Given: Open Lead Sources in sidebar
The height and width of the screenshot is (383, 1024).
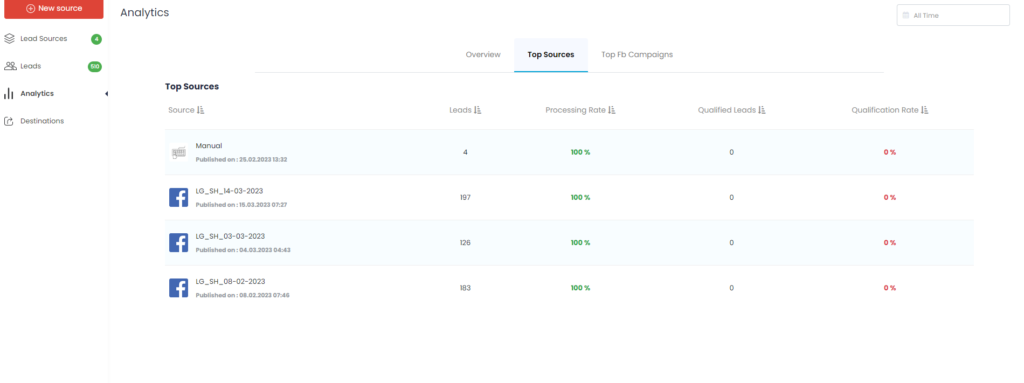Looking at the screenshot, I should [44, 39].
